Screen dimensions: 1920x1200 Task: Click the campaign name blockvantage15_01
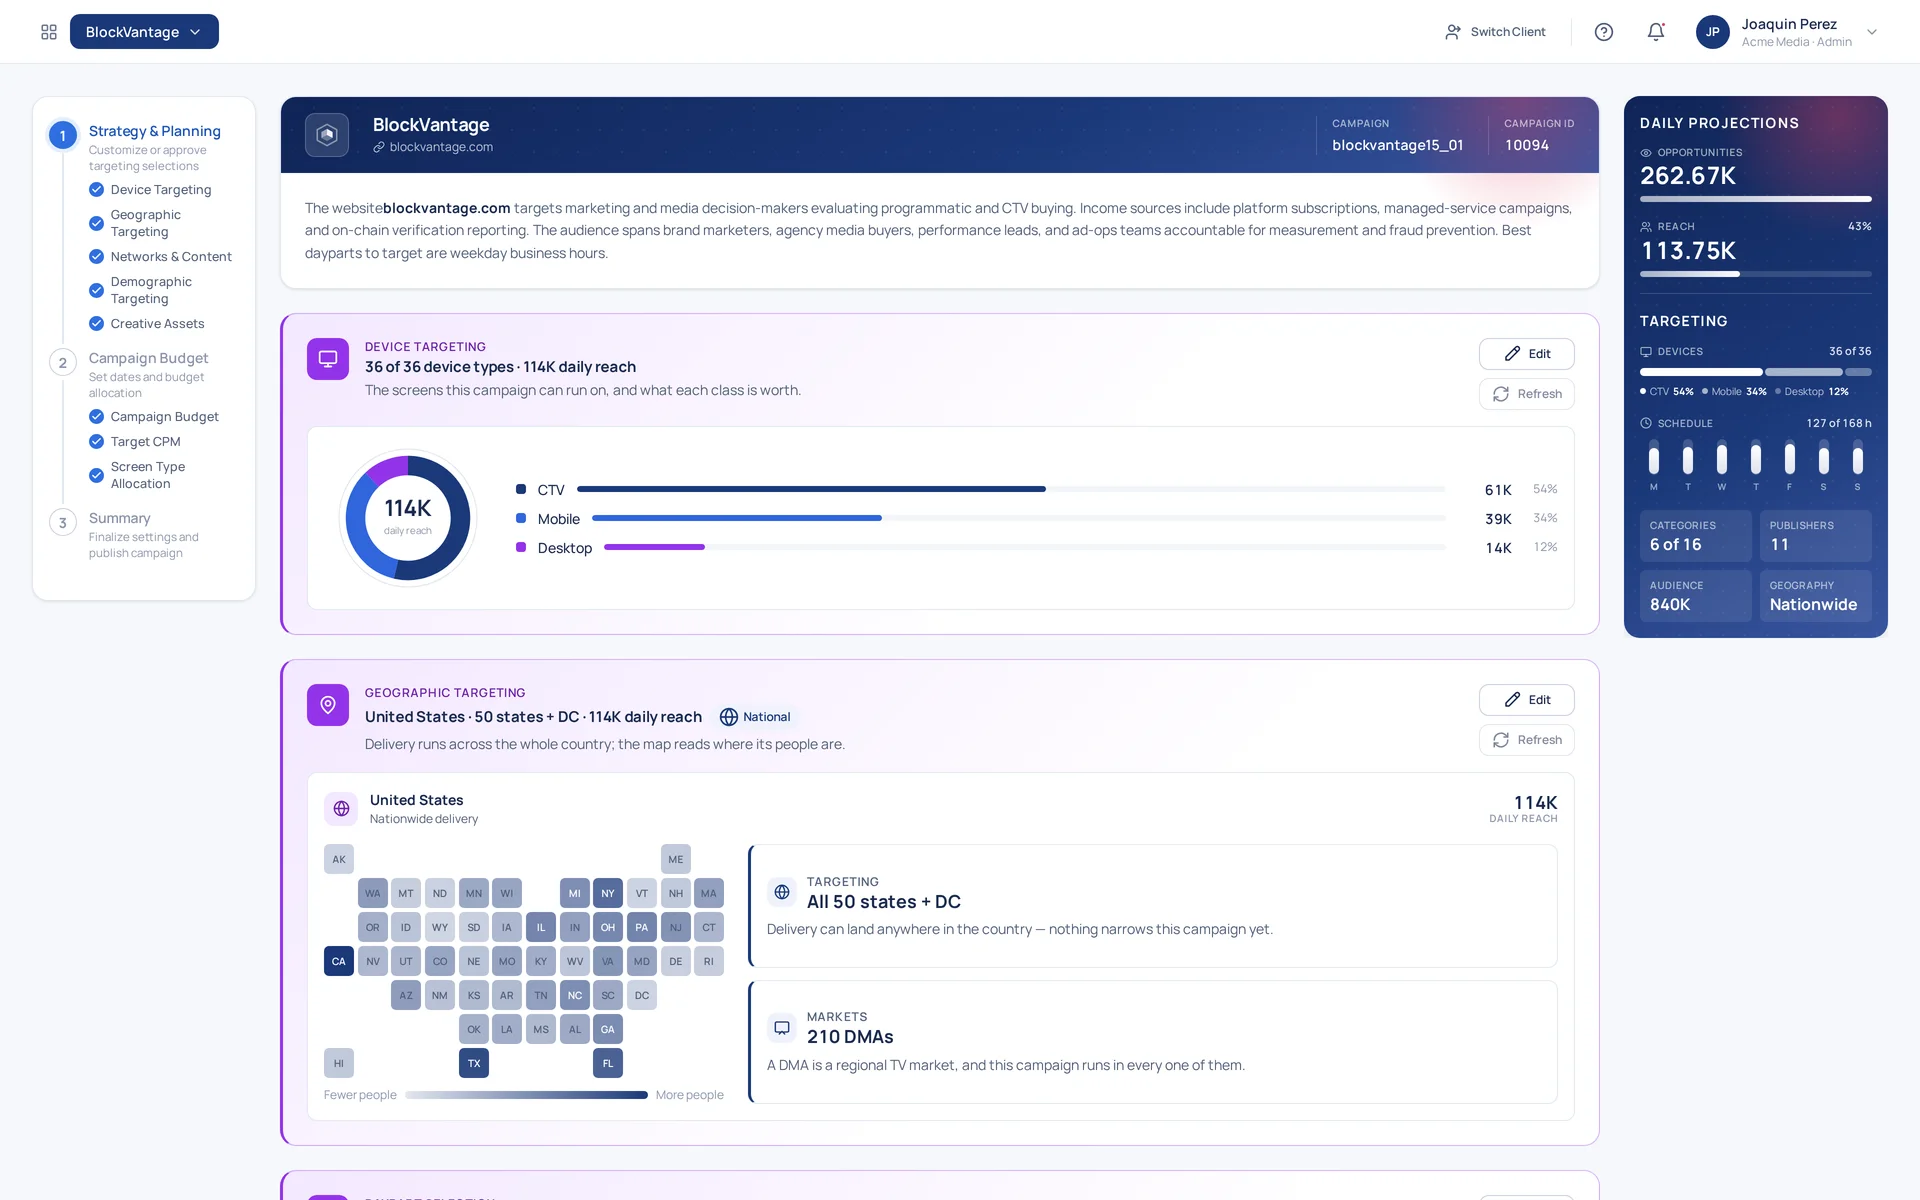[x=1397, y=145]
